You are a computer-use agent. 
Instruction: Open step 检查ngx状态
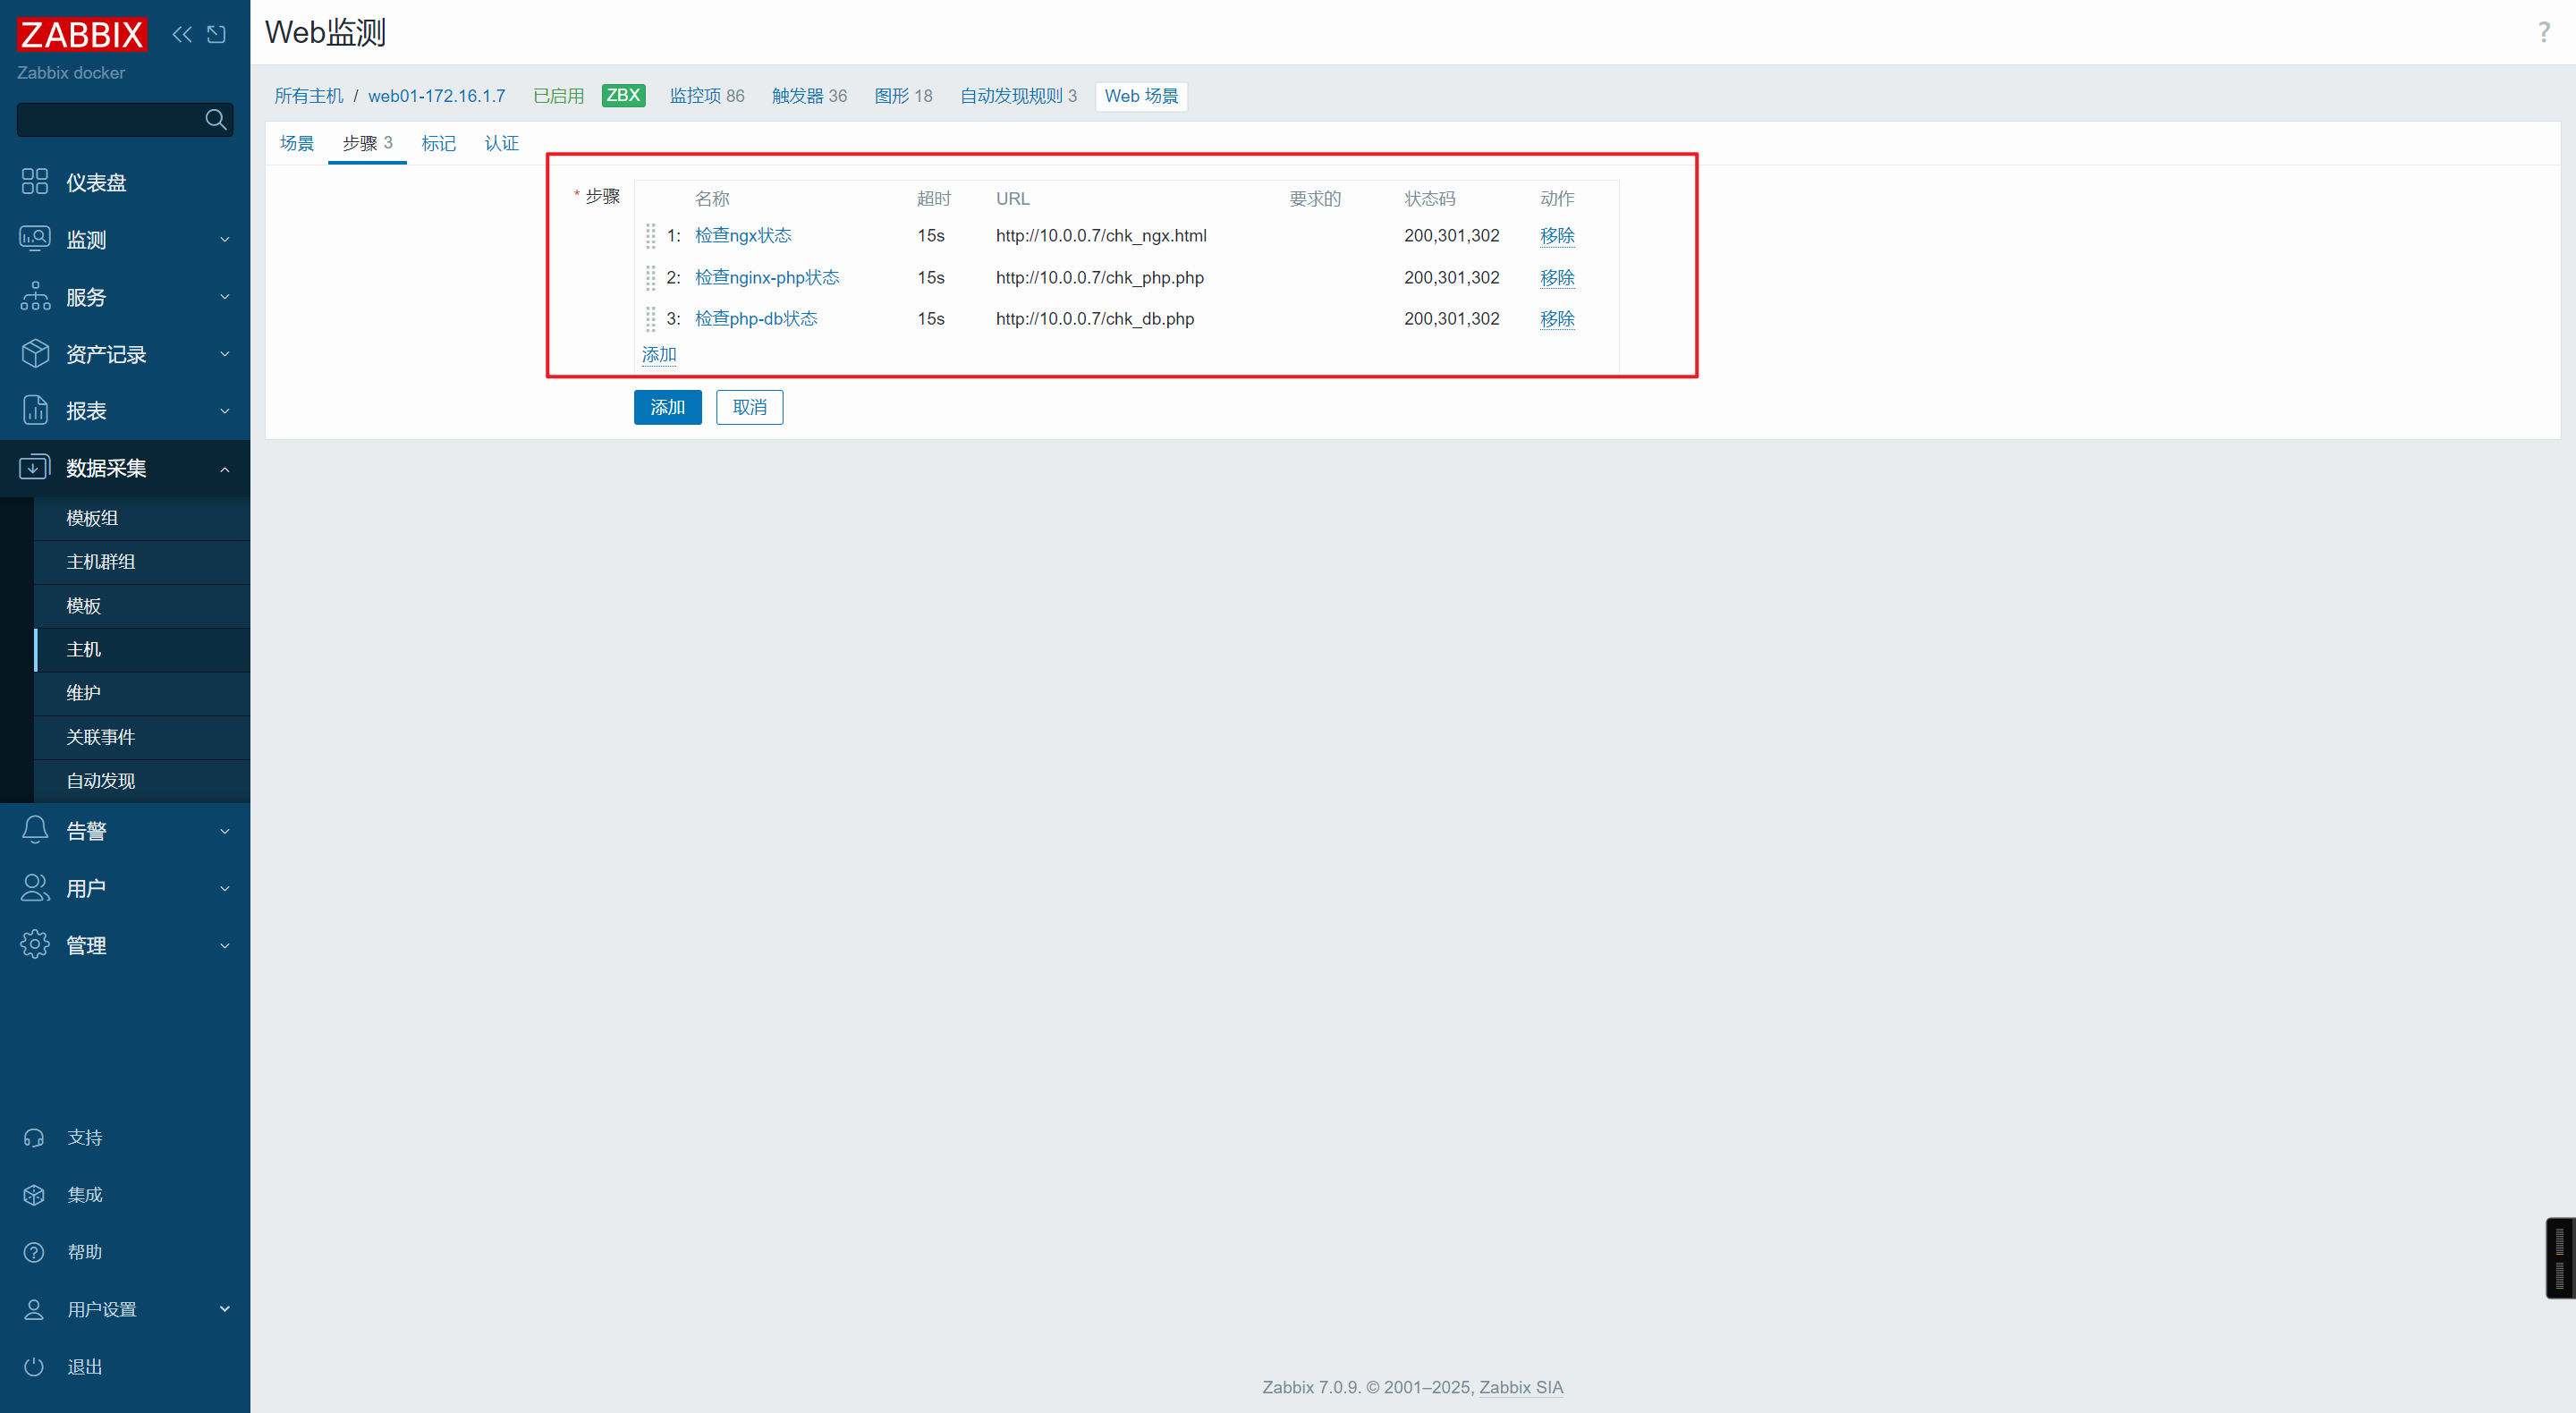(743, 236)
